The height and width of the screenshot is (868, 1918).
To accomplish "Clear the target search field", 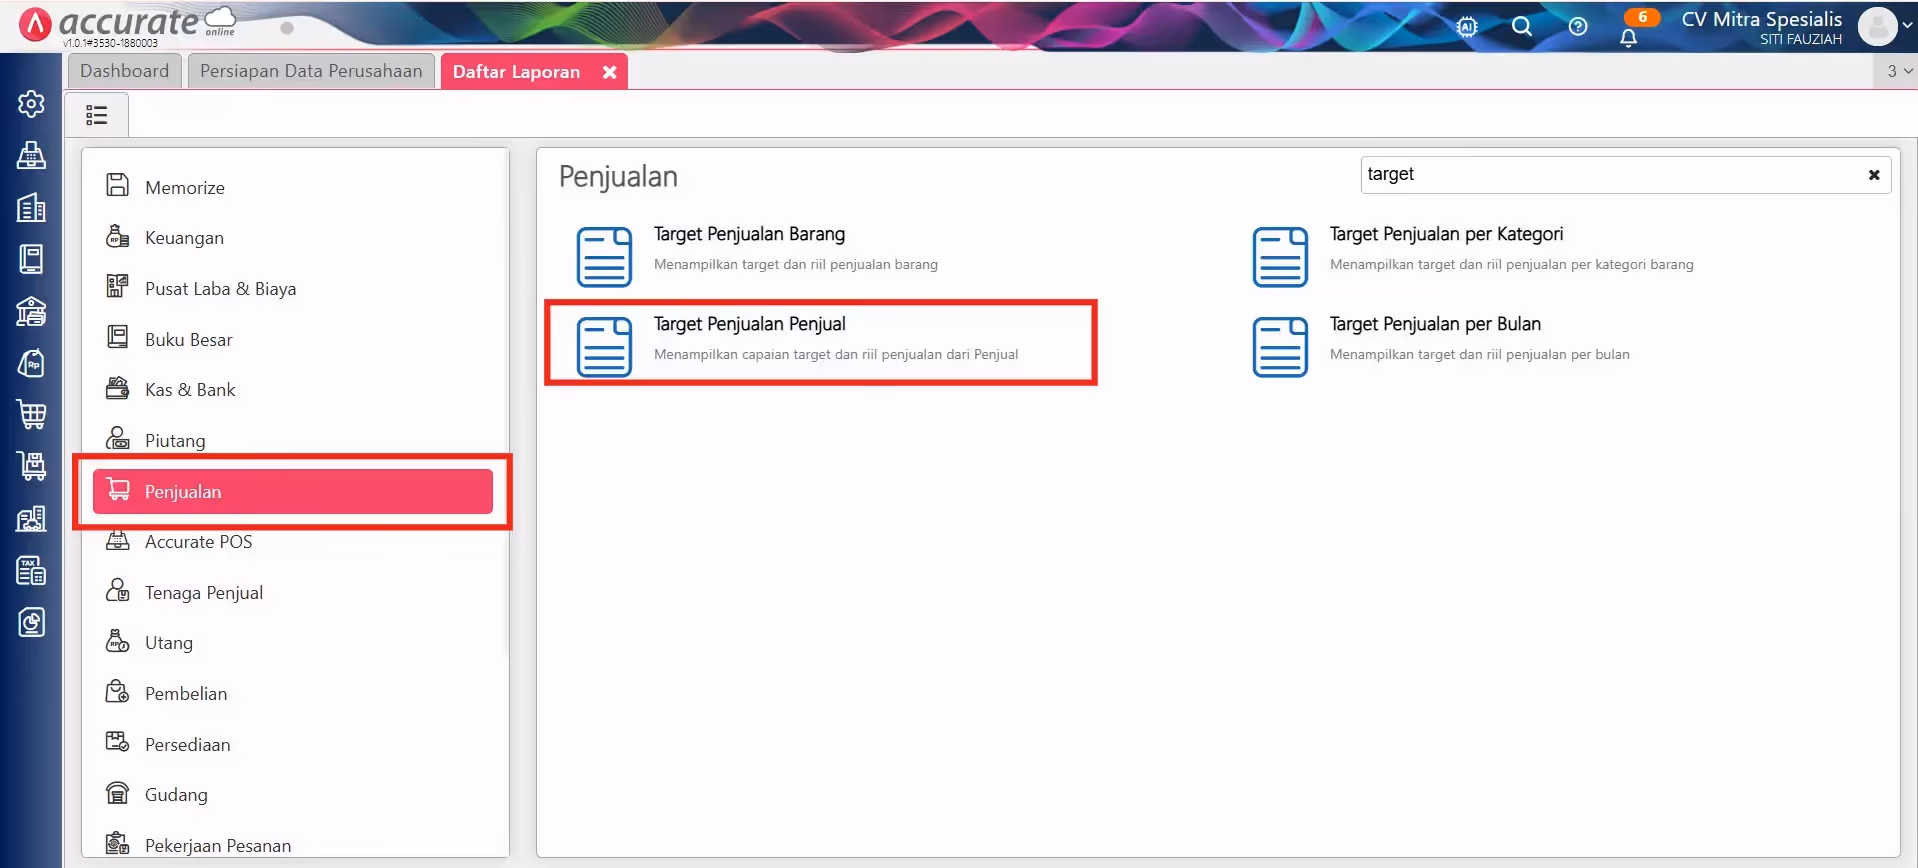I will [x=1874, y=175].
